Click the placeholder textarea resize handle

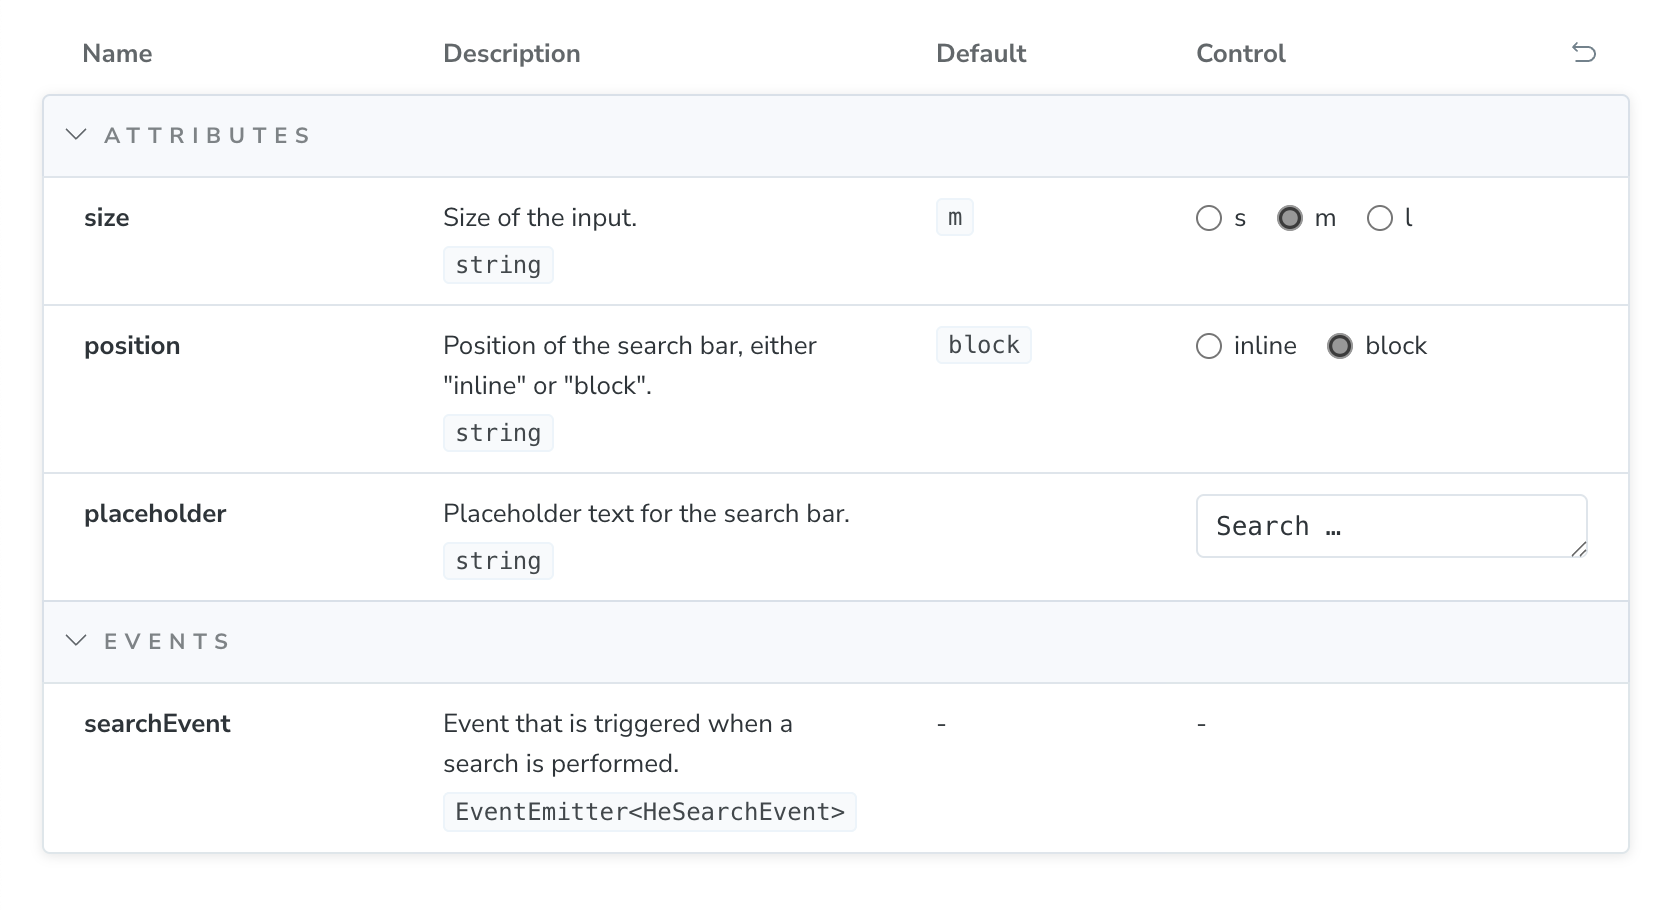(1578, 548)
